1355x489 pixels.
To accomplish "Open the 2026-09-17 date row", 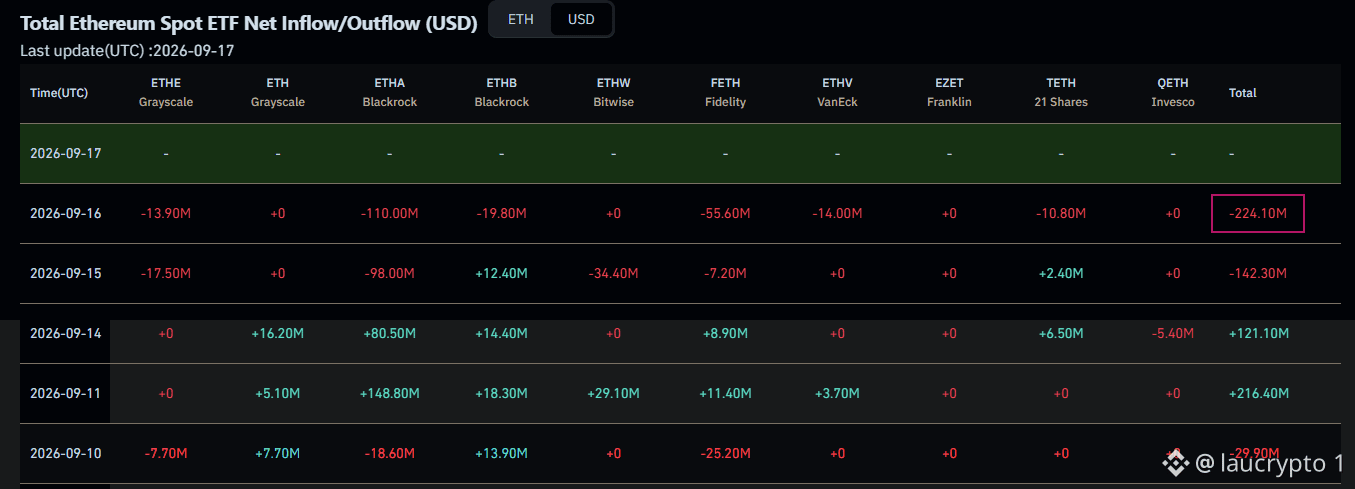I will (x=680, y=154).
